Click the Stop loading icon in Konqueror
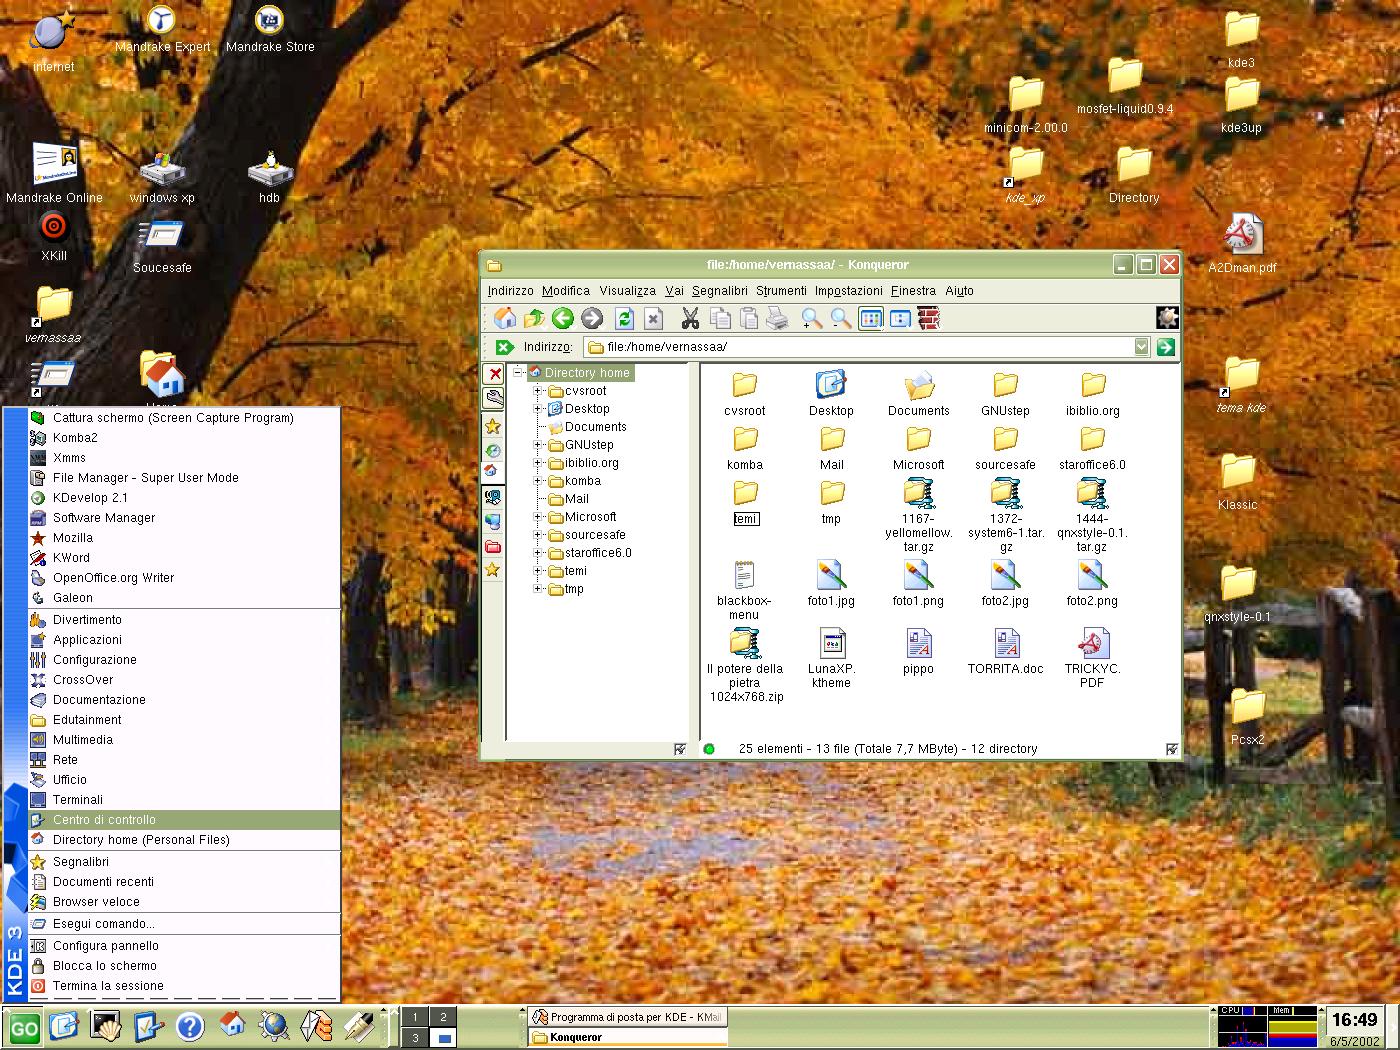The image size is (1400, 1050). click(653, 319)
